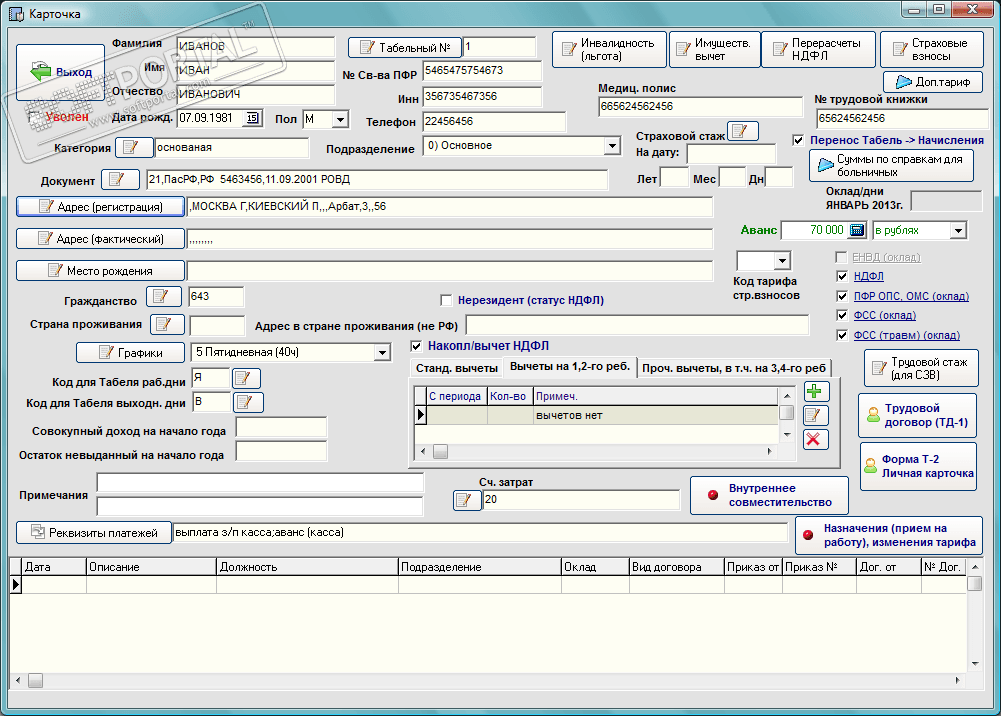Open Форма Т-2 Личная карточка
Image resolution: width=1001 pixels, height=716 pixels.
click(918, 466)
